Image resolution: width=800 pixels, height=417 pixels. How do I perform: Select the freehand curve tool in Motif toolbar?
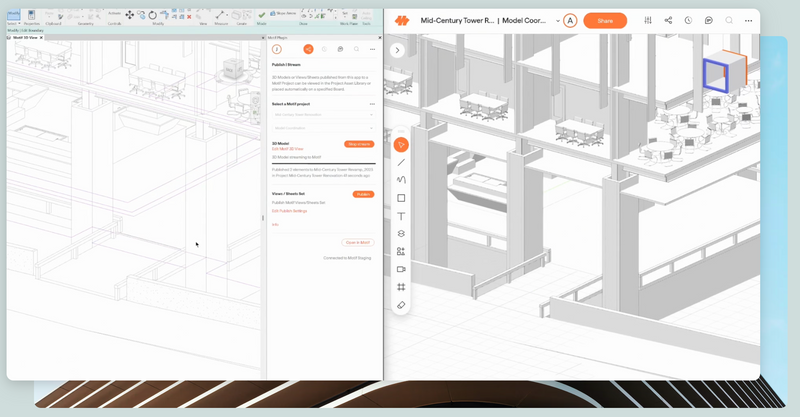401,180
